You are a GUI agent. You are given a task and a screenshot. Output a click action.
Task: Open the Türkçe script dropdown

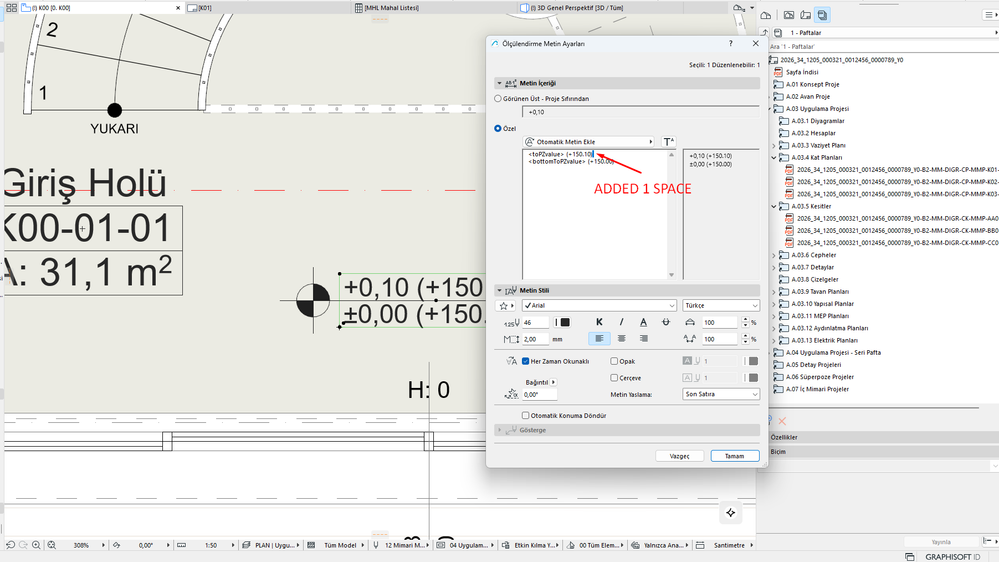tap(721, 306)
